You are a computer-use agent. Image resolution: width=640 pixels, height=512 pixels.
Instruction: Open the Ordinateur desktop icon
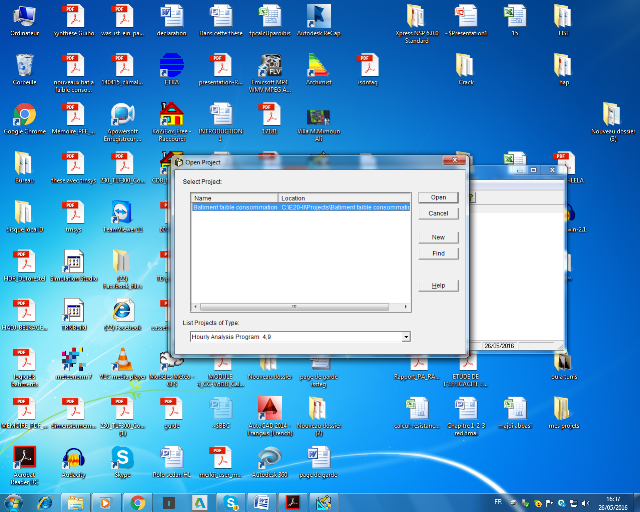(x=24, y=17)
